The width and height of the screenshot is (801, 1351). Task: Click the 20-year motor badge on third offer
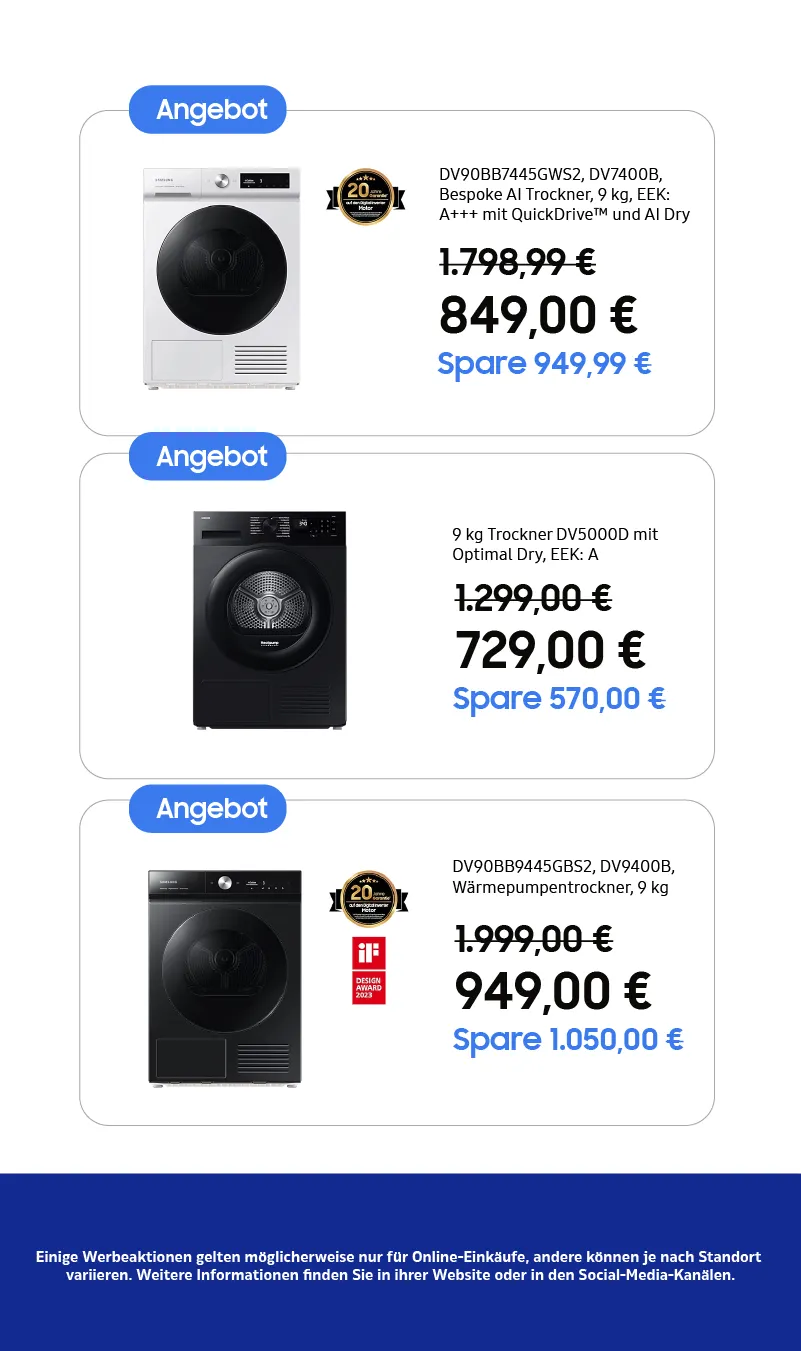pos(368,899)
